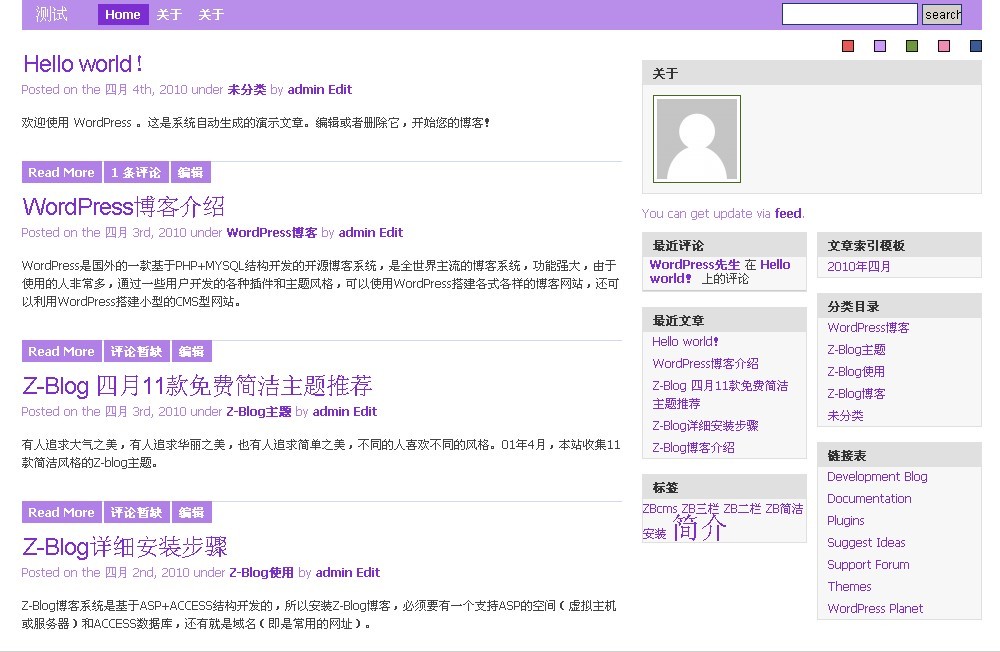The width and height of the screenshot is (1000, 652).
Task: Click the ZB二栏 tag
Action: pos(742,509)
